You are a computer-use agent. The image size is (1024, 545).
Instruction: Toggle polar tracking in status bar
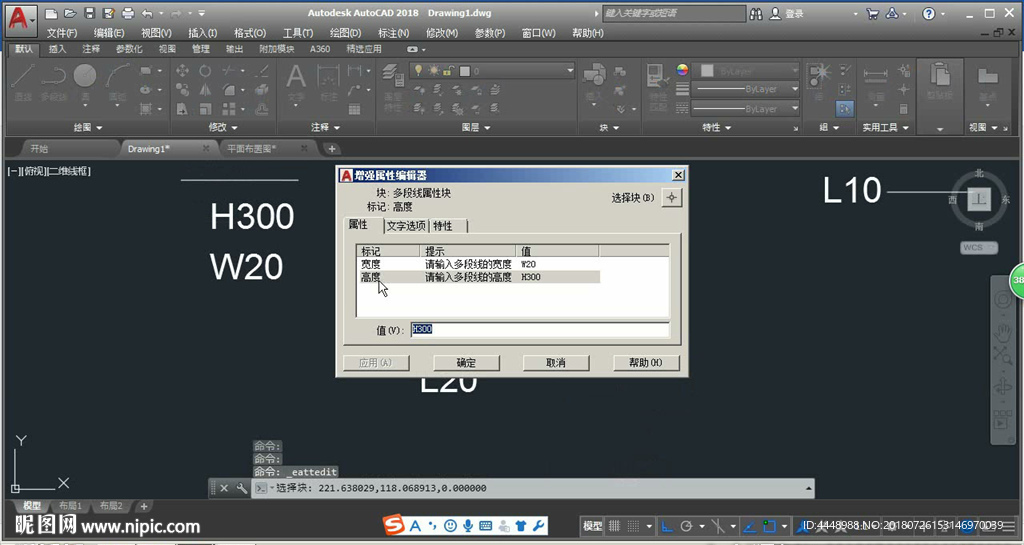686,526
